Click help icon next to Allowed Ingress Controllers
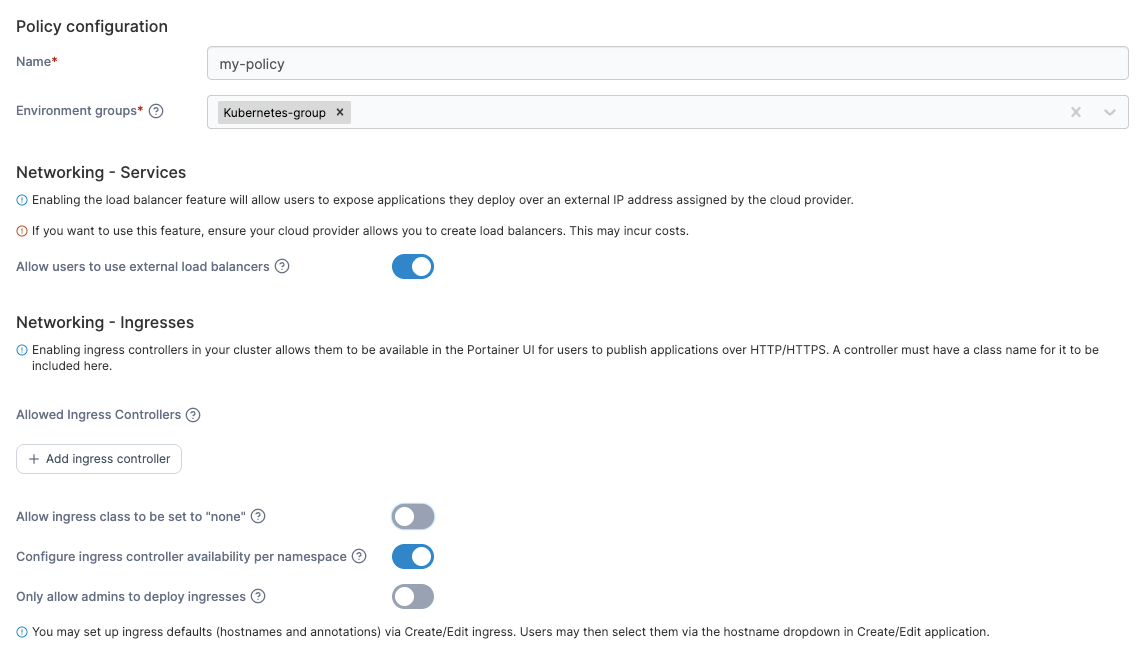The height and width of the screenshot is (648, 1146). tap(193, 415)
